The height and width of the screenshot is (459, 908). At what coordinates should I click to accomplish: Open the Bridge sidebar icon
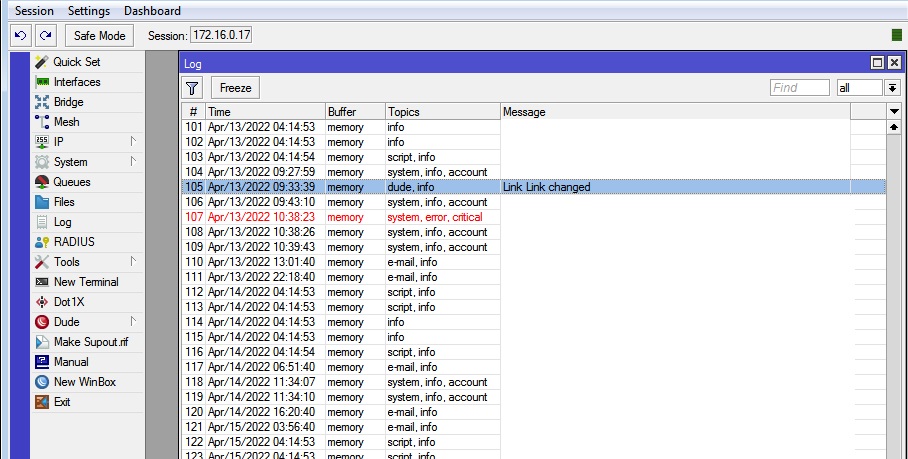coord(42,102)
